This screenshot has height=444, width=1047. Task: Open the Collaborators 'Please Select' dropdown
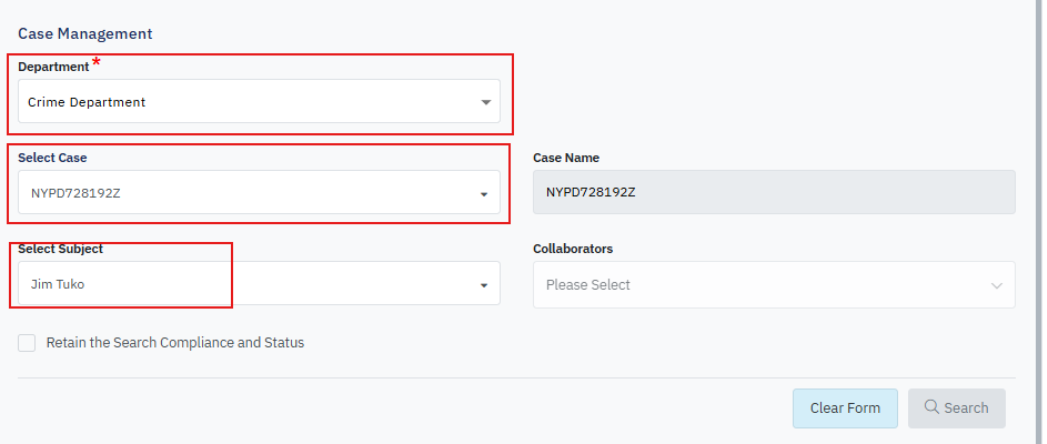pyautogui.click(x=760, y=285)
